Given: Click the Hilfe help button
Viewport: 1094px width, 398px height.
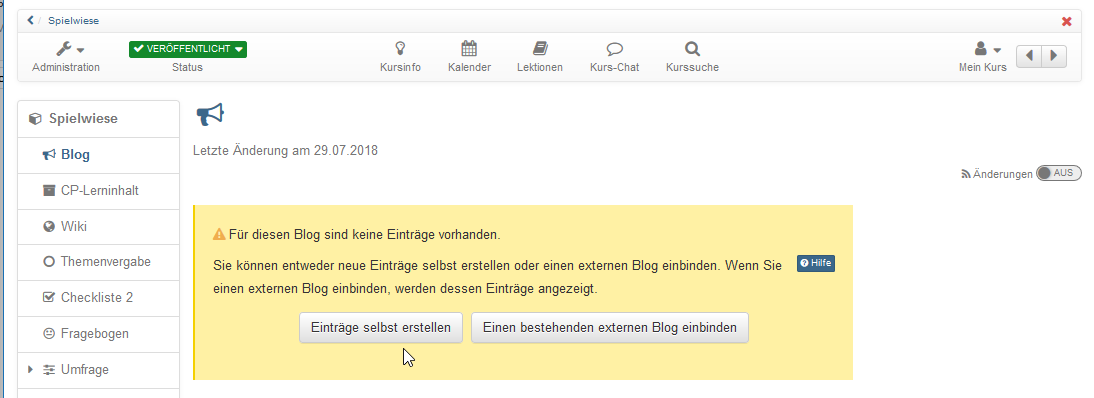Looking at the screenshot, I should [816, 263].
